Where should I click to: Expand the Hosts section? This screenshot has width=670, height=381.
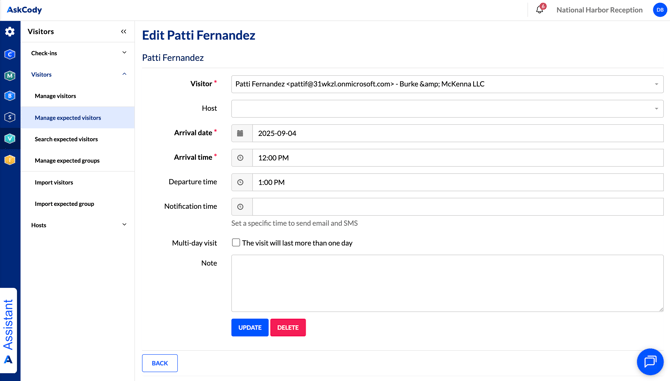pos(78,225)
